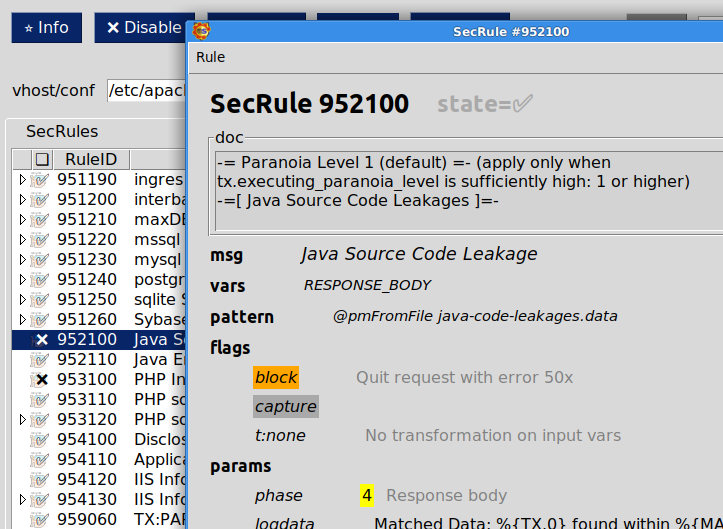Click the yellow phase 4 value

coord(367,495)
